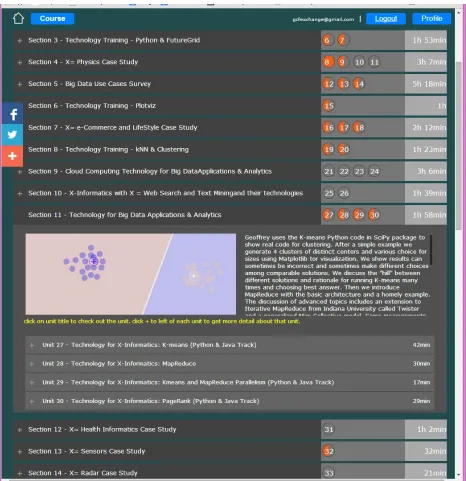Open Unit 28 MapReduce title
The height and width of the screenshot is (481, 466).
click(x=119, y=364)
